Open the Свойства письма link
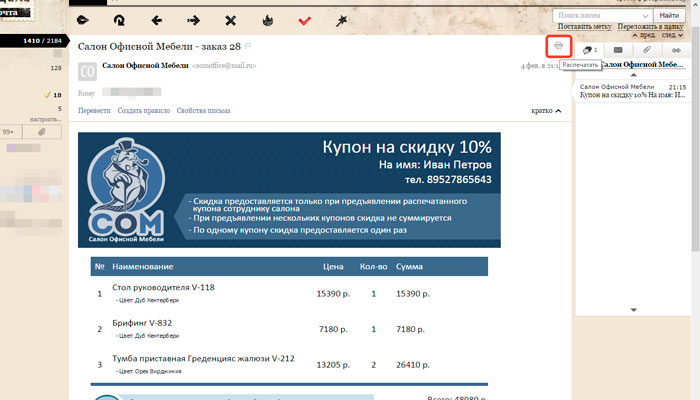The width and height of the screenshot is (700, 400). [203, 111]
